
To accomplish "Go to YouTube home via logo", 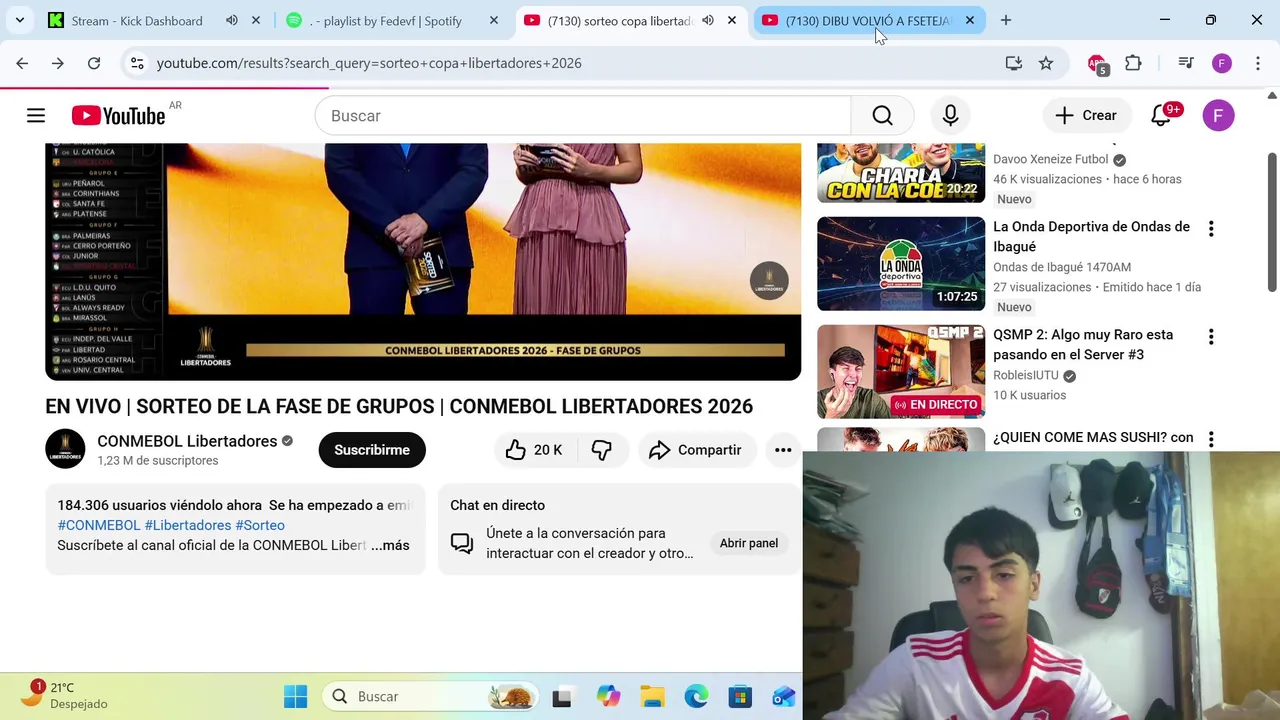I will click(x=119, y=116).
